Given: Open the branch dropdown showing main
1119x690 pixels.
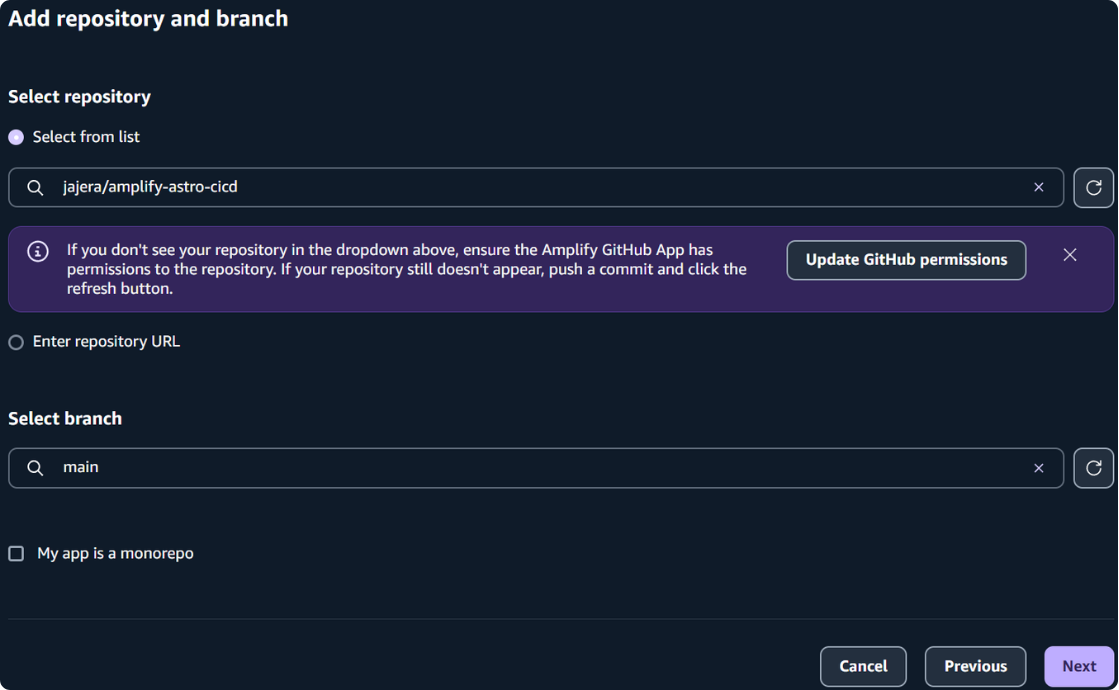Looking at the screenshot, I should point(536,468).
